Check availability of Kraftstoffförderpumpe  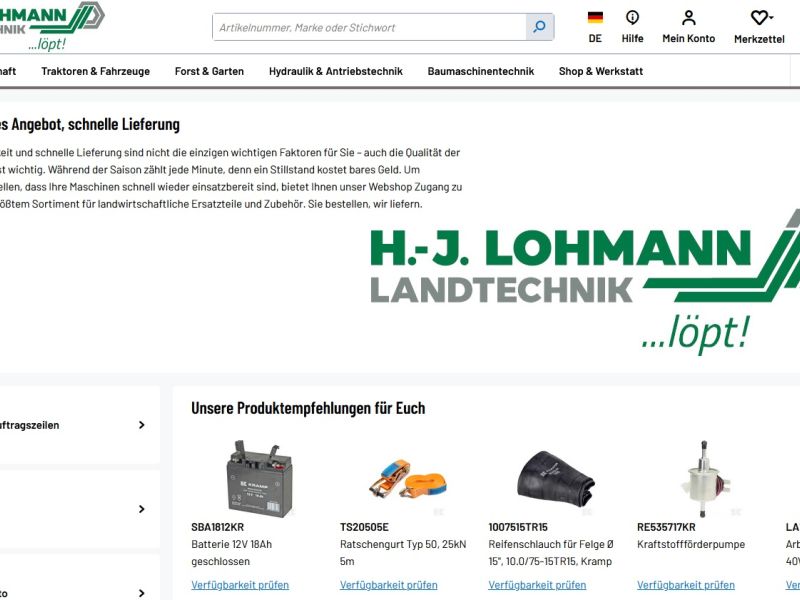tap(686, 585)
